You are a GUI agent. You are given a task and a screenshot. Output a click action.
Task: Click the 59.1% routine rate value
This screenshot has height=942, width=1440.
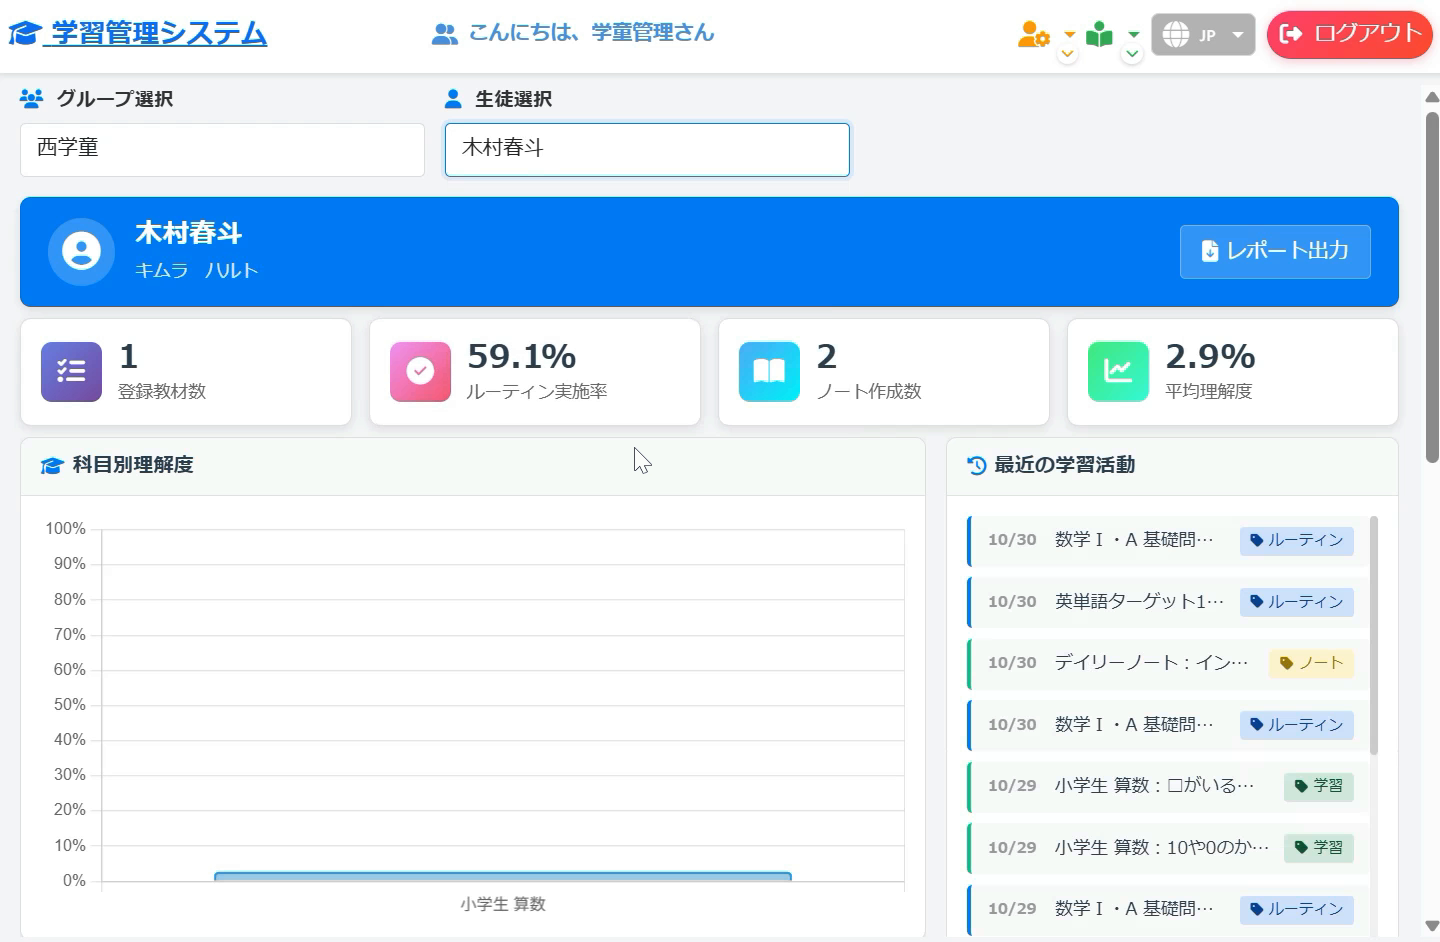(x=521, y=356)
